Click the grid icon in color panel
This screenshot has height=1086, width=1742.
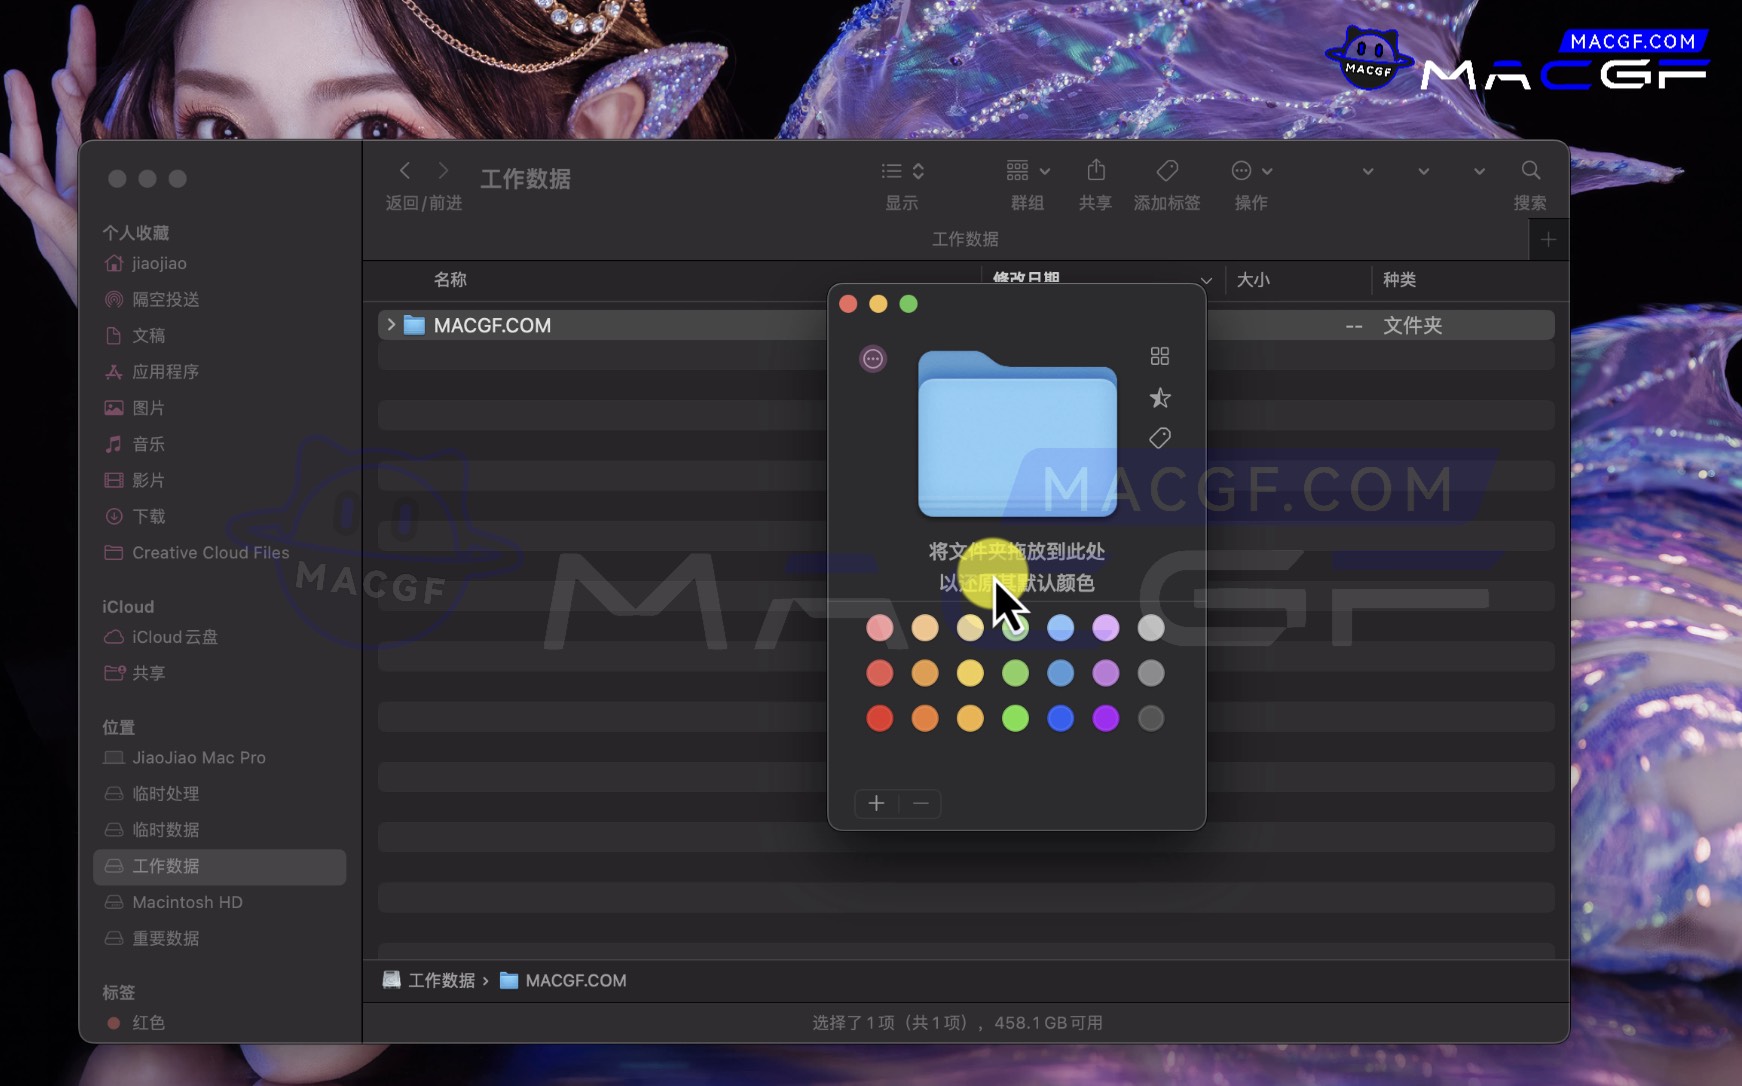click(1159, 357)
